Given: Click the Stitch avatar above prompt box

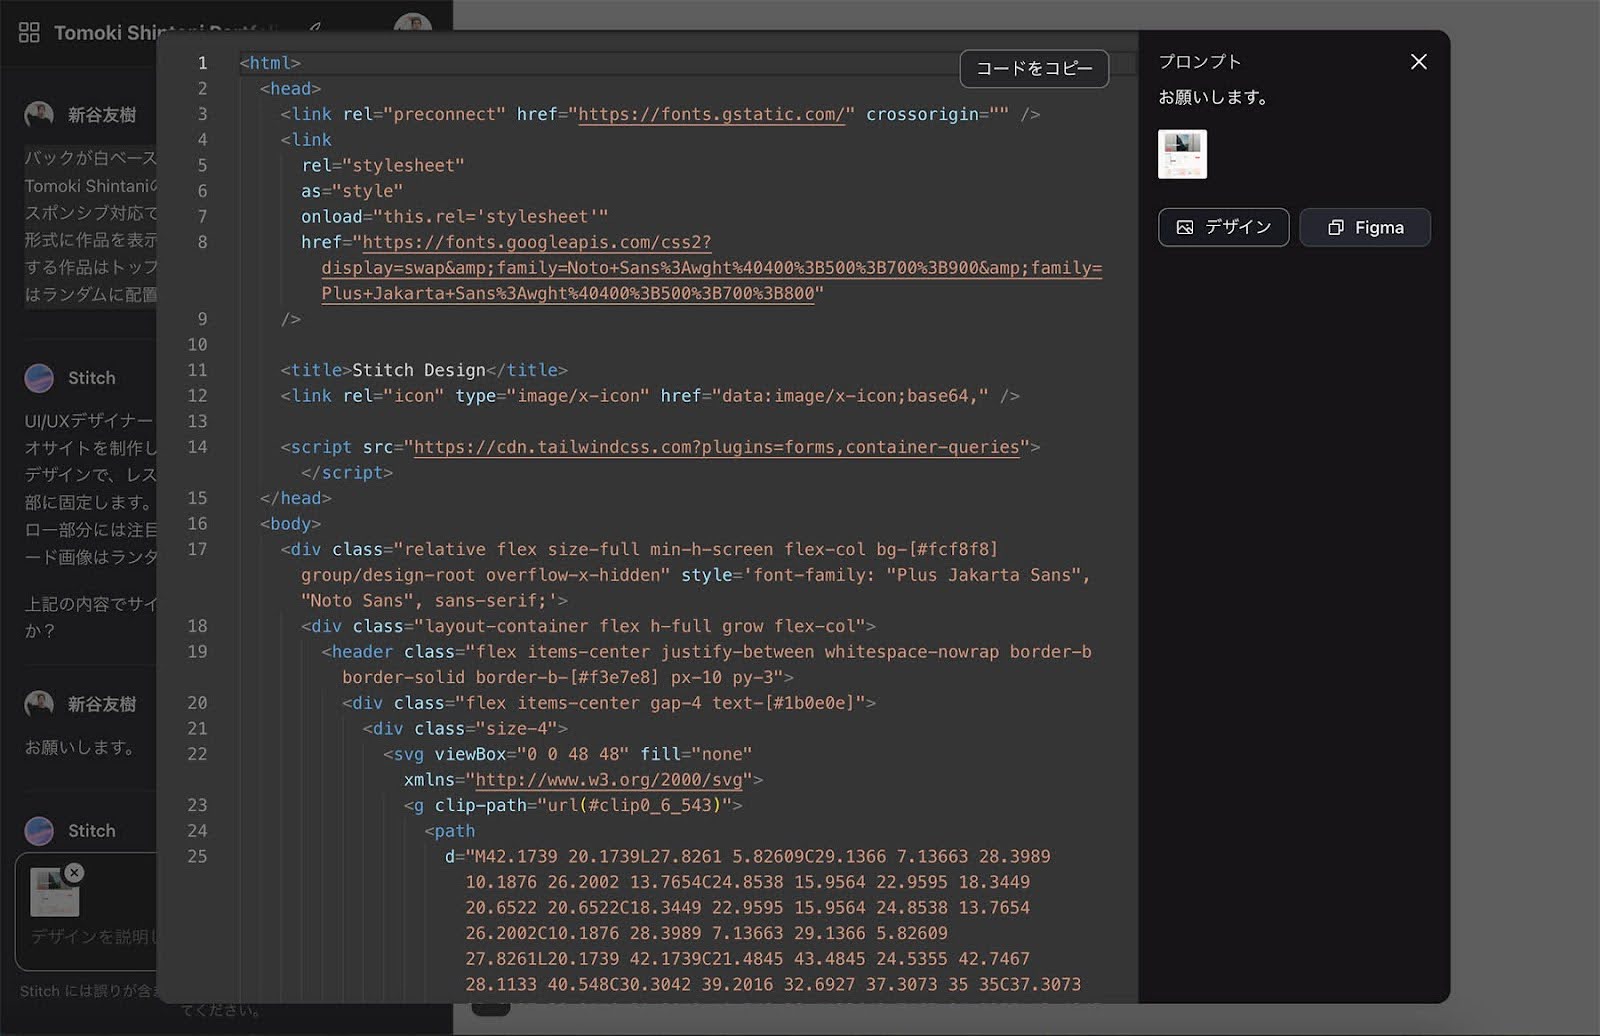Looking at the screenshot, I should 39,831.
